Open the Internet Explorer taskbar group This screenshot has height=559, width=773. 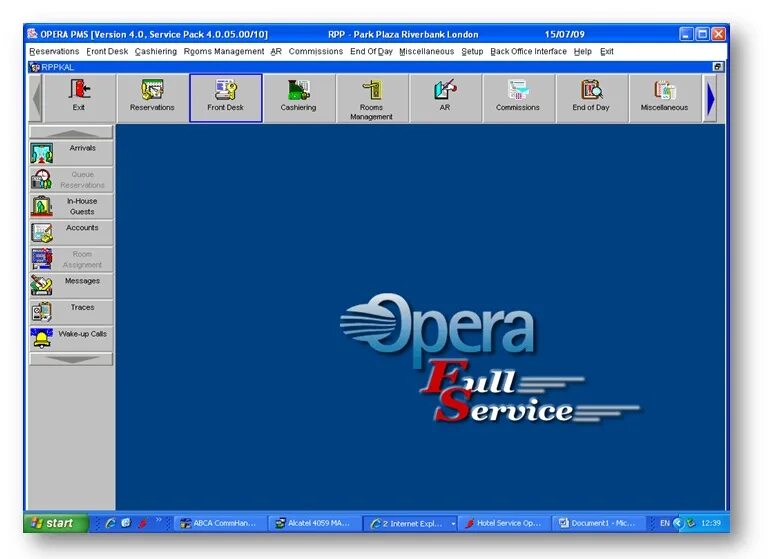[x=410, y=524]
